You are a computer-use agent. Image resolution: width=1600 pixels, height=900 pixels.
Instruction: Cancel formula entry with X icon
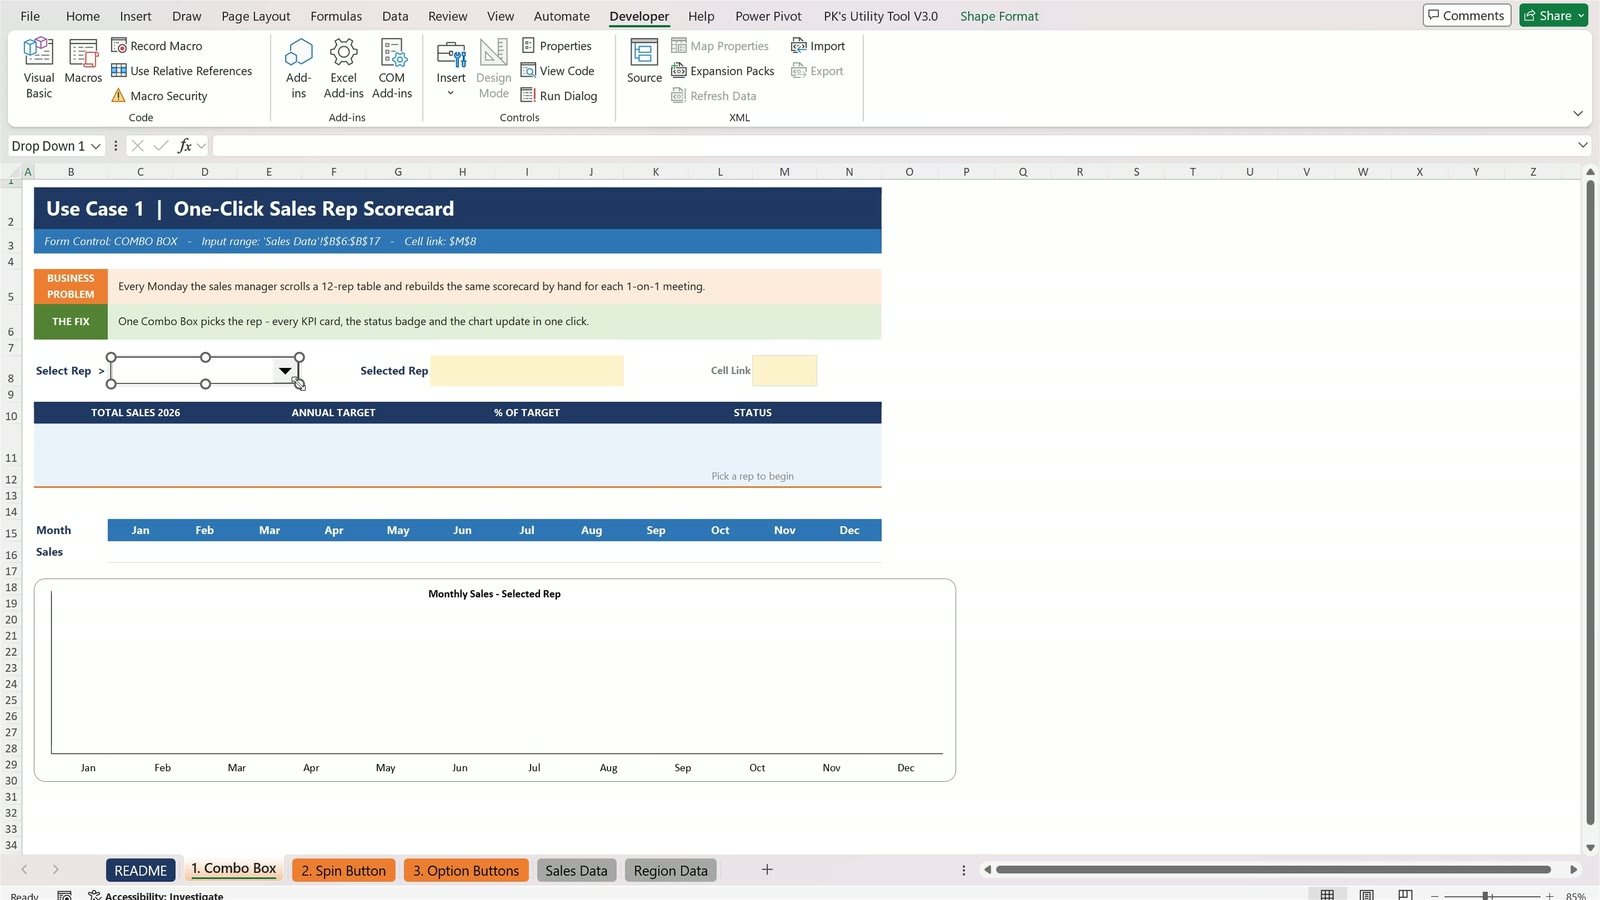click(138, 146)
